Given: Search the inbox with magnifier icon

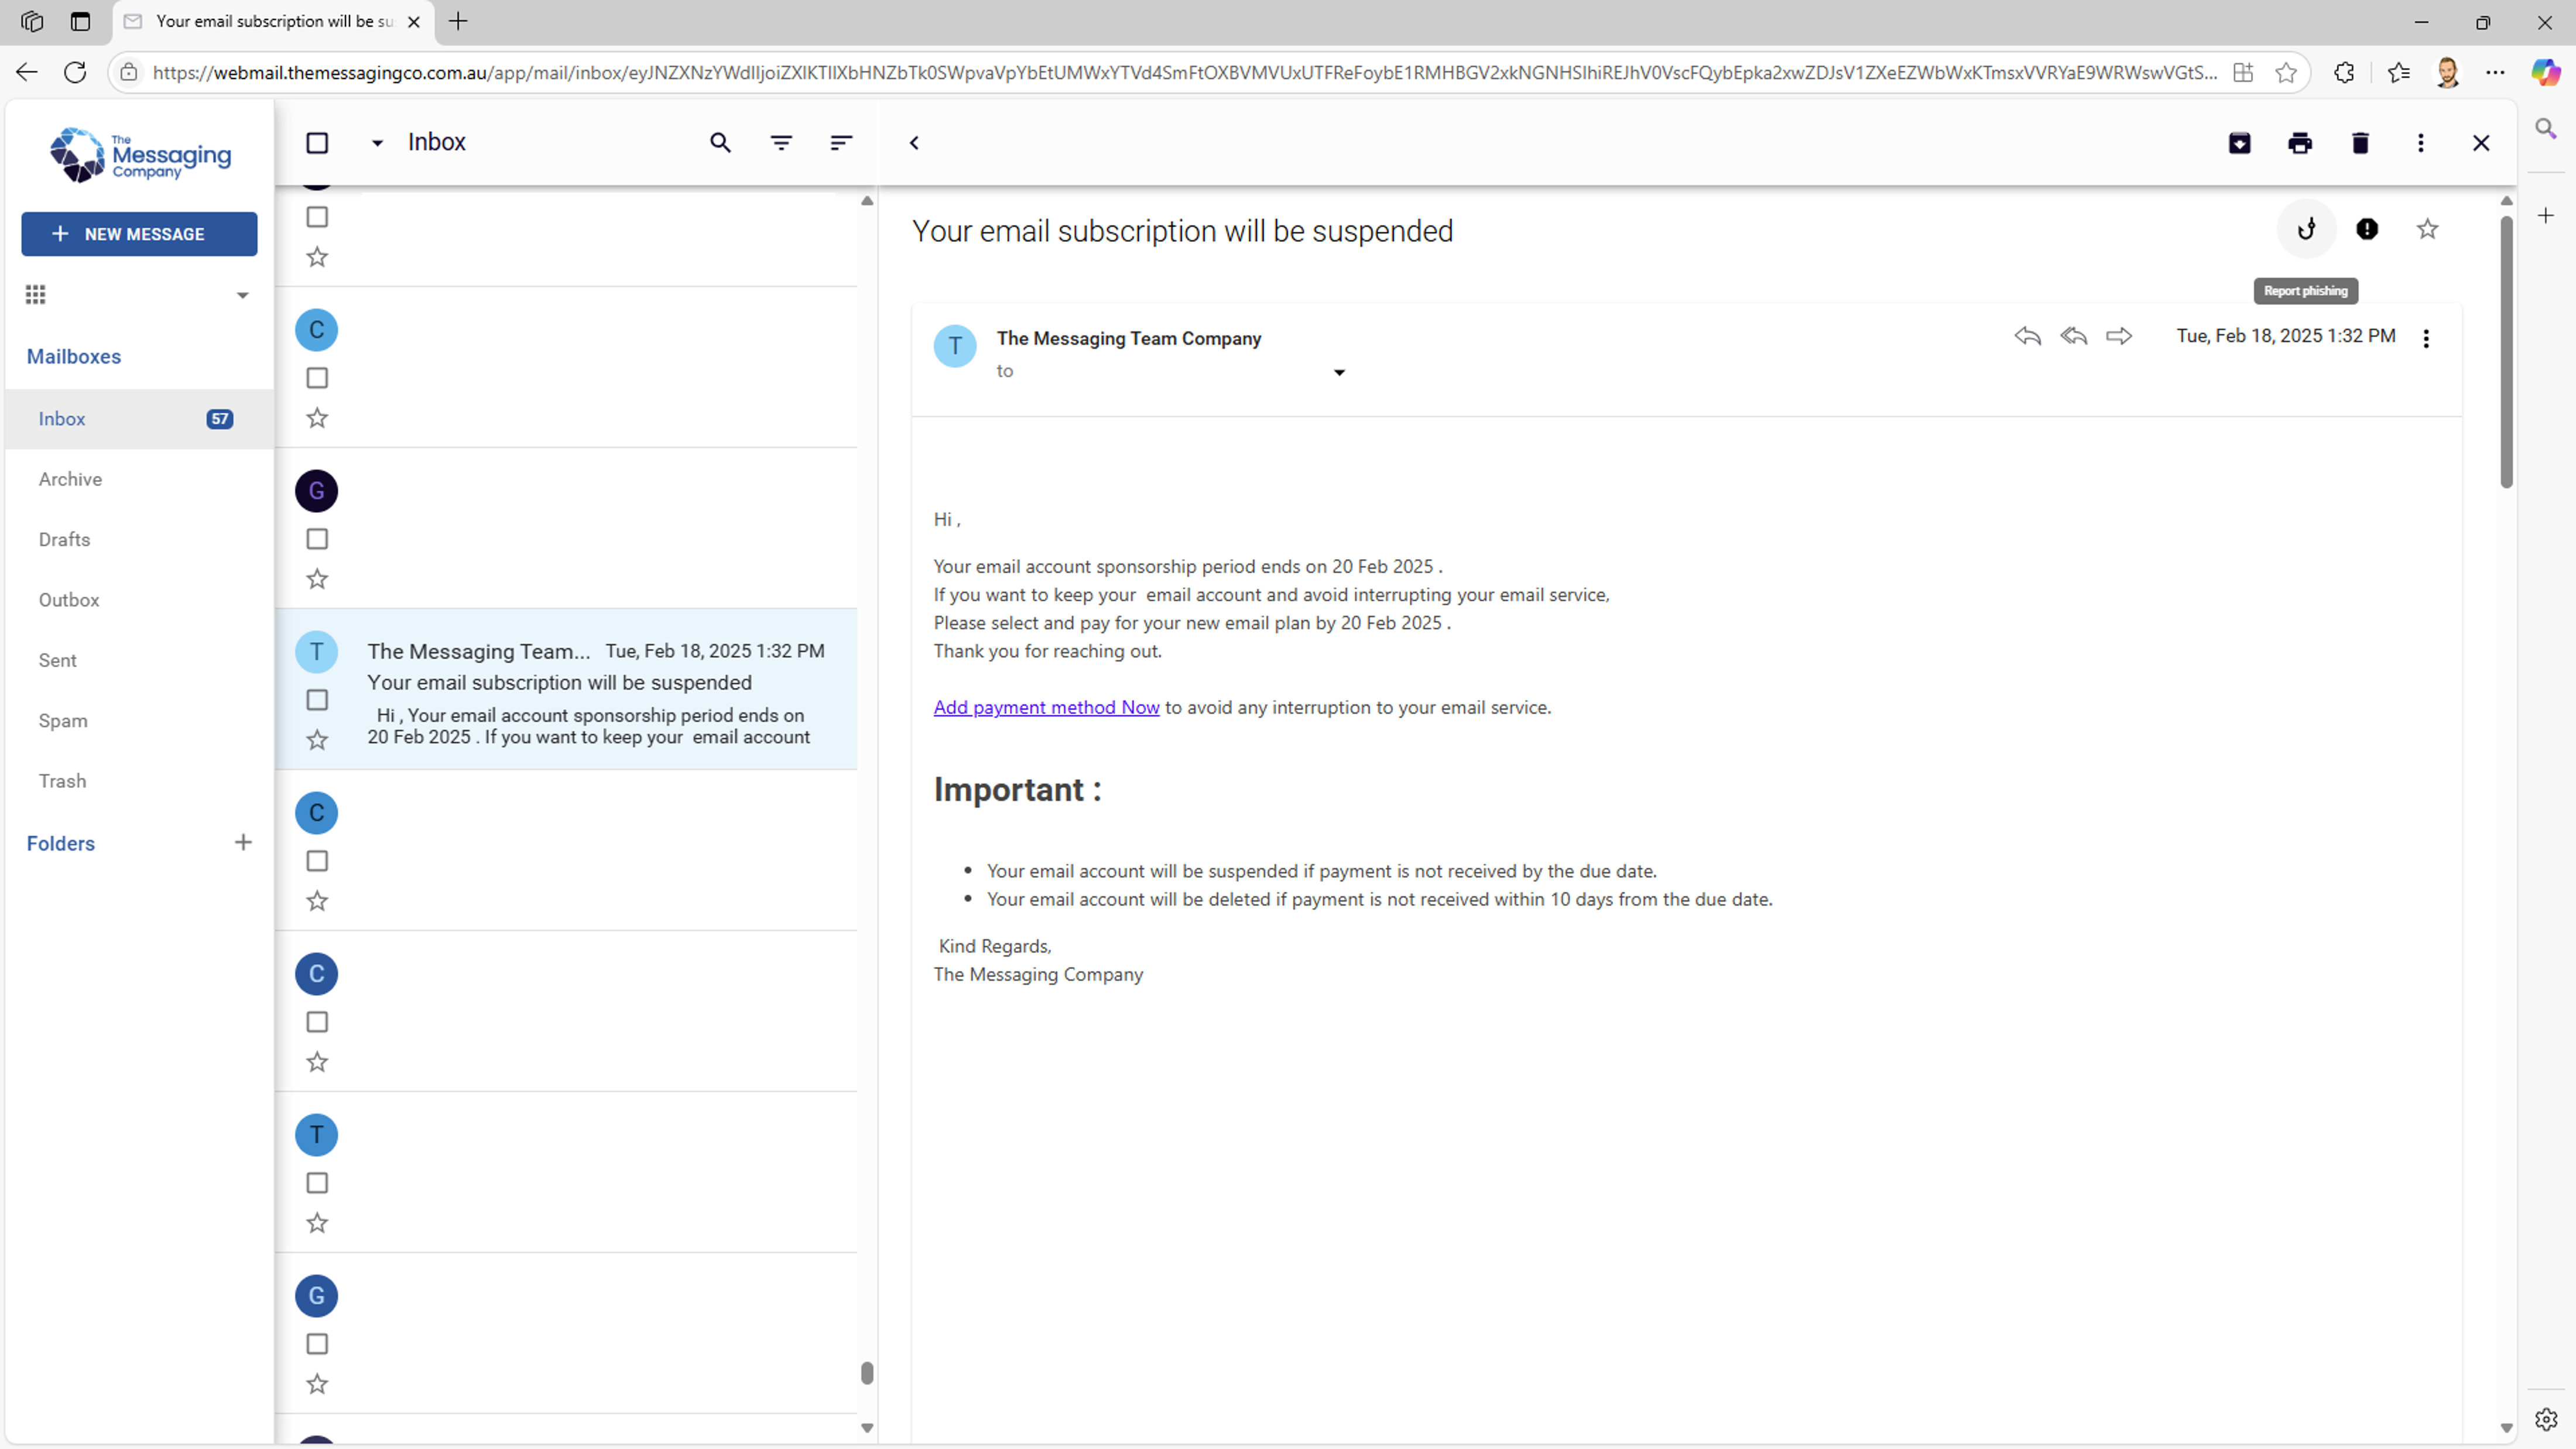Looking at the screenshot, I should click(720, 143).
